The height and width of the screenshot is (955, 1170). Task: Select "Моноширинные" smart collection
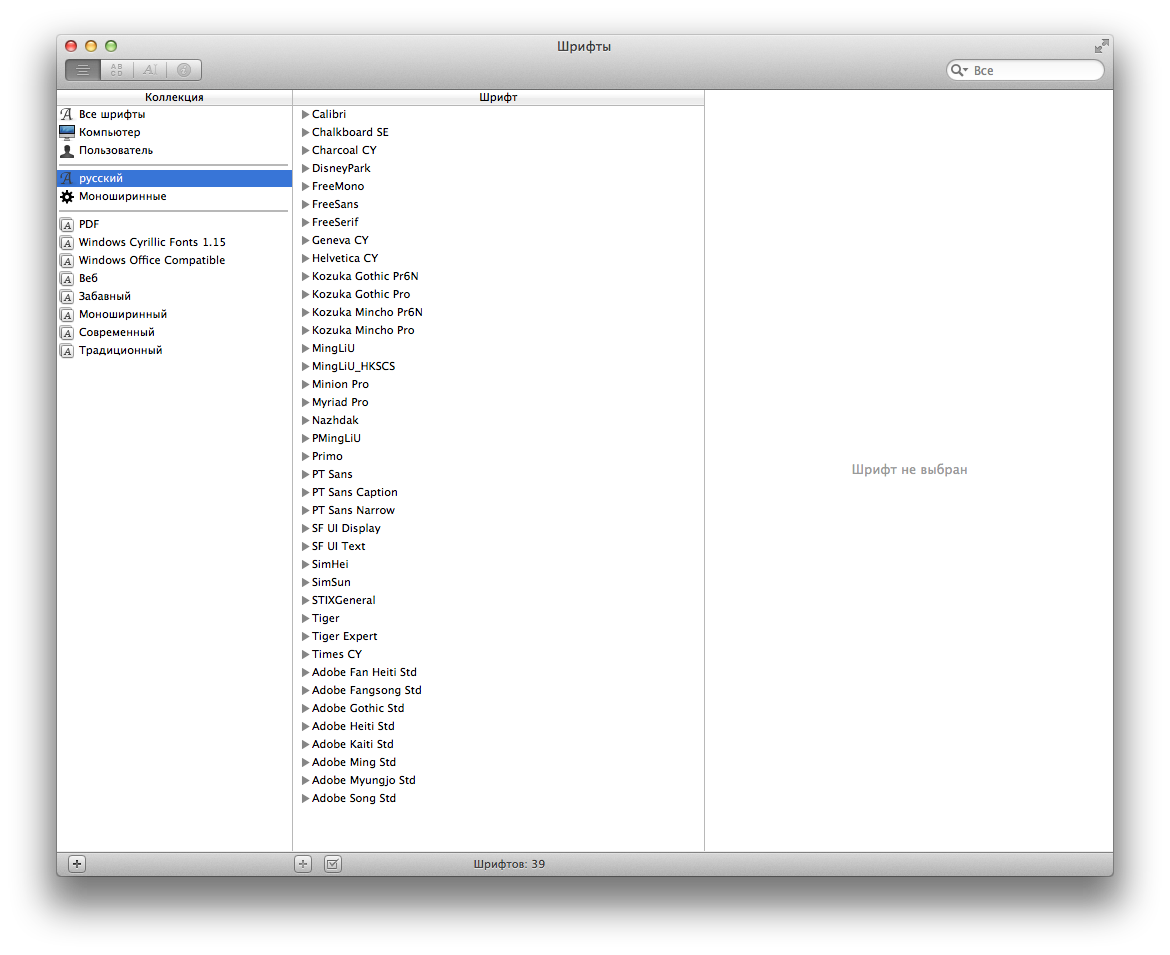tap(175, 196)
